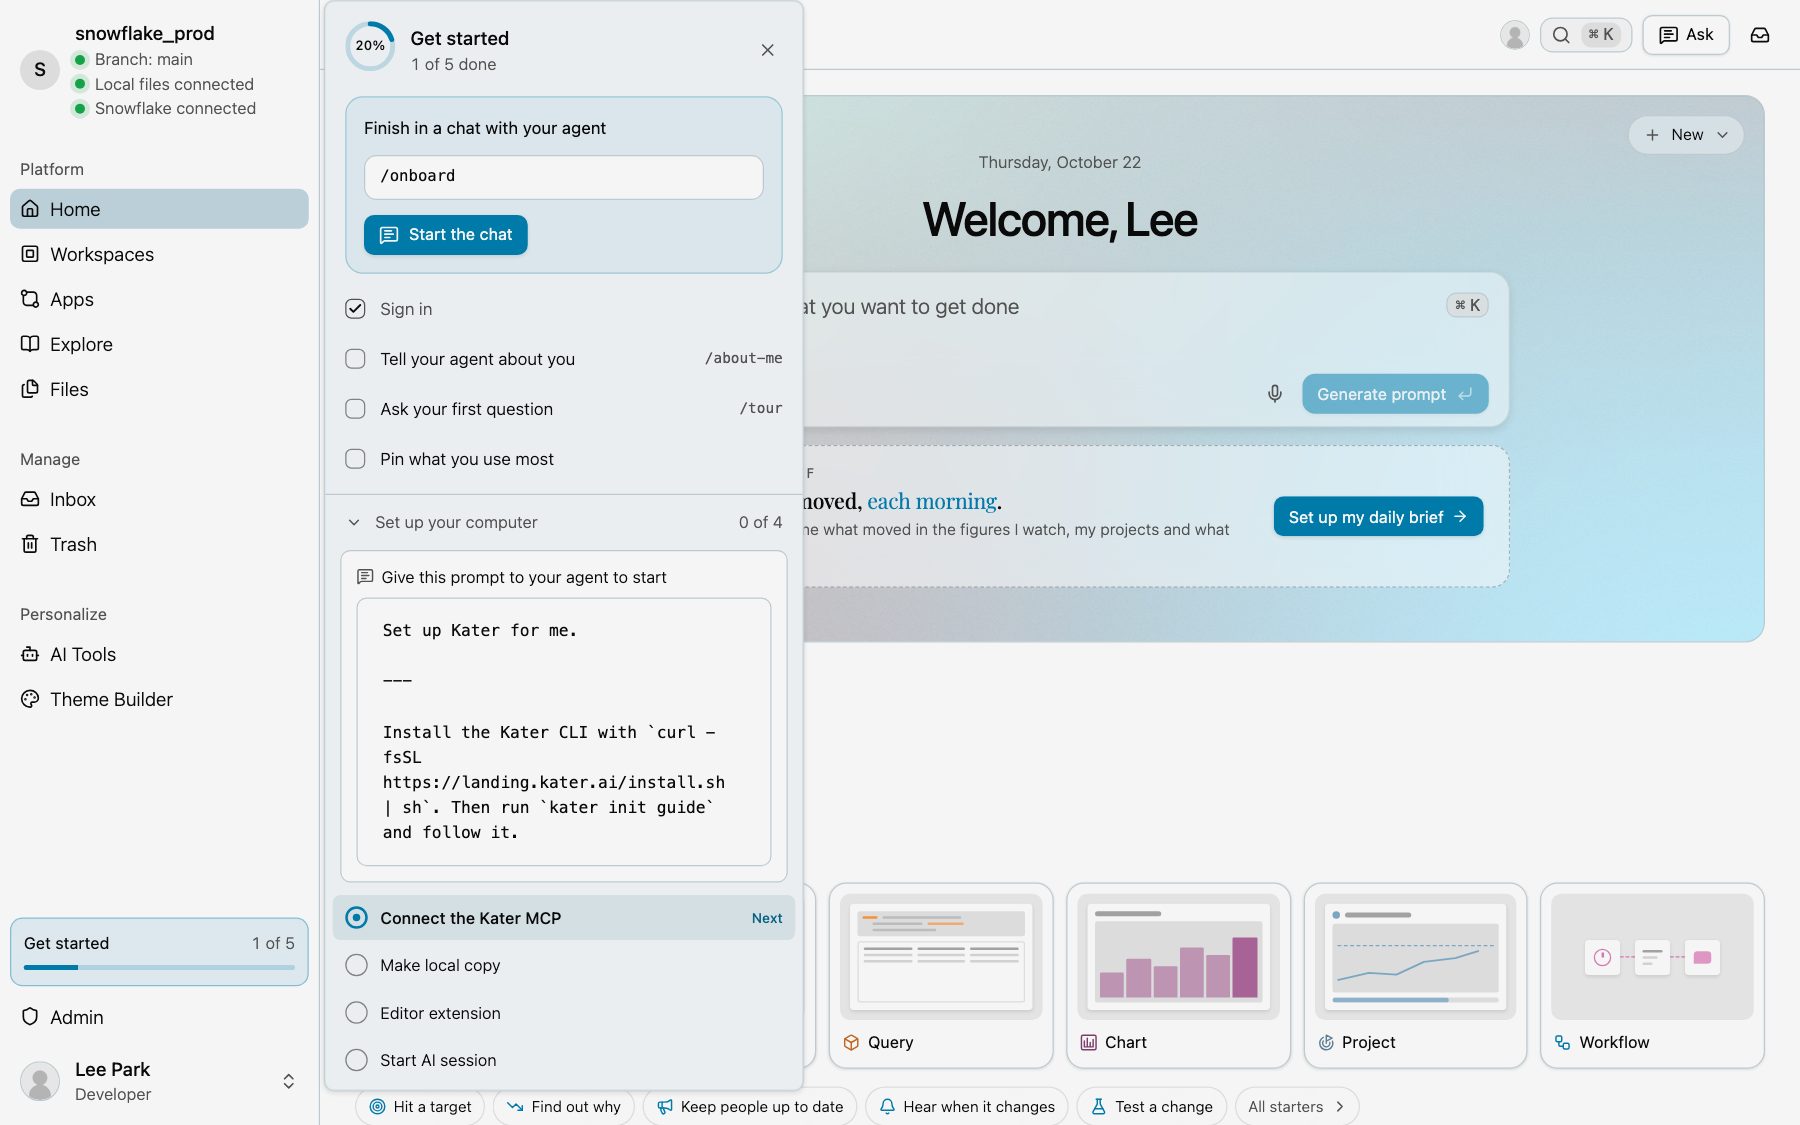The image size is (1800, 1125).
Task: Open Workspaces in the sidebar
Action: tap(159, 254)
